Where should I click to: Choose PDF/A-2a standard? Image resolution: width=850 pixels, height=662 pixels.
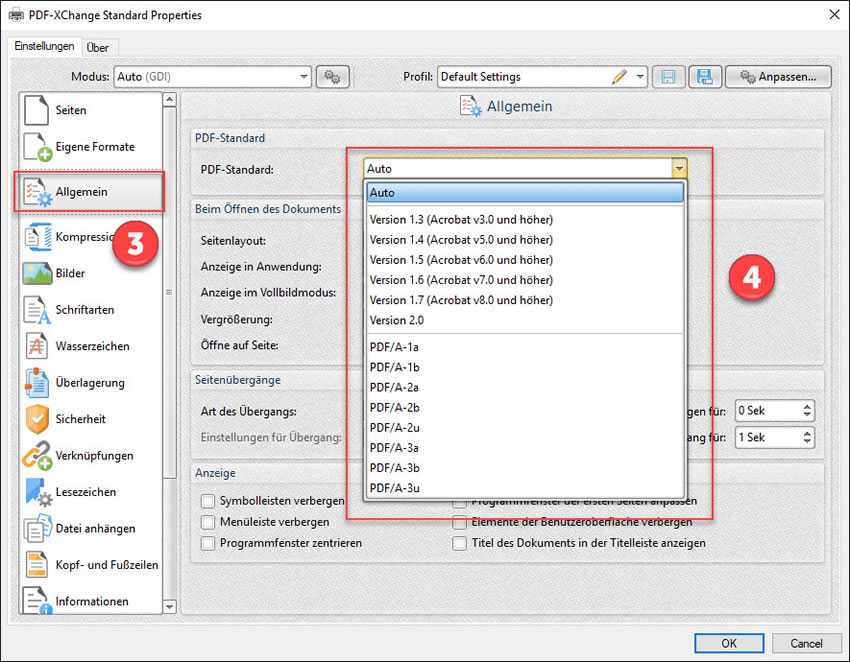click(525, 387)
